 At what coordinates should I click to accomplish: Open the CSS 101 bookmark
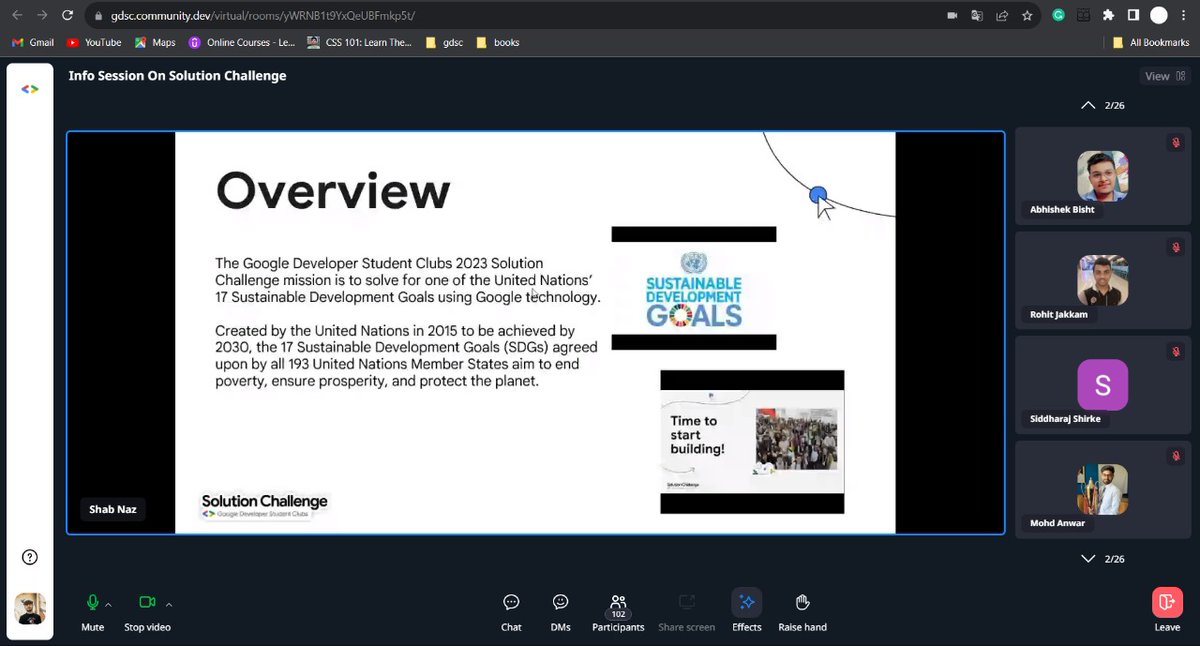(x=360, y=42)
